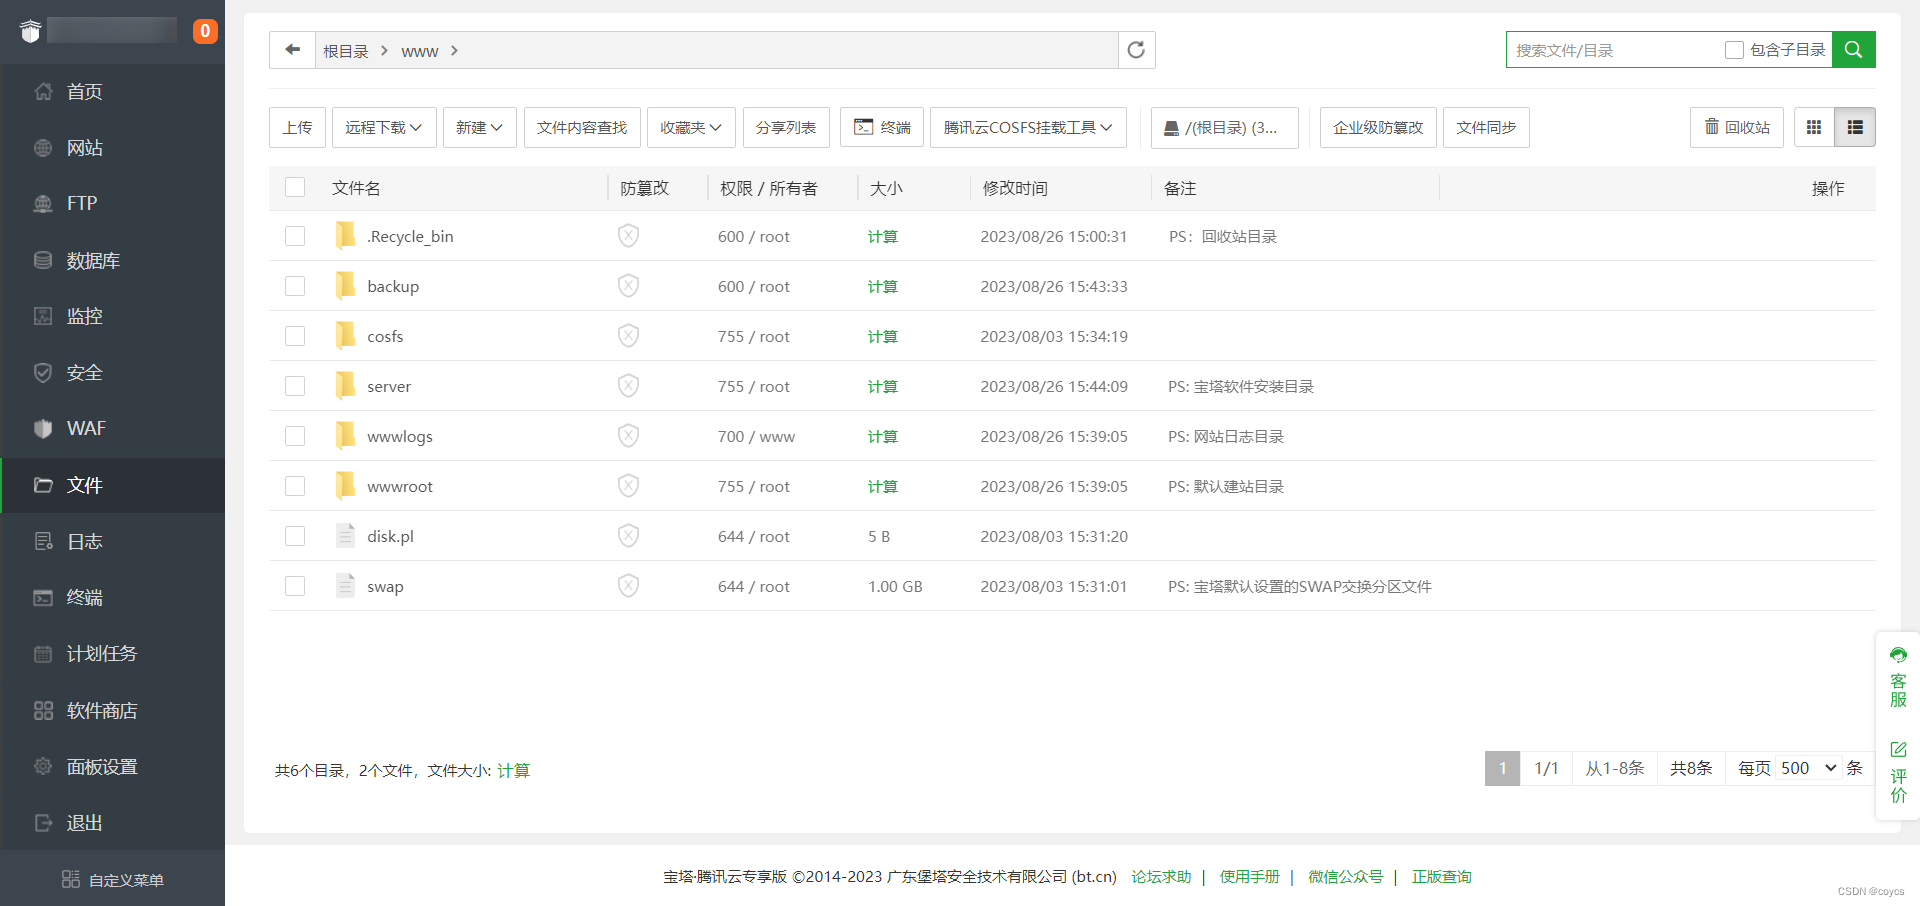Open the customer service 客服 widget
Viewport: 1920px width, 906px height.
(1898, 677)
